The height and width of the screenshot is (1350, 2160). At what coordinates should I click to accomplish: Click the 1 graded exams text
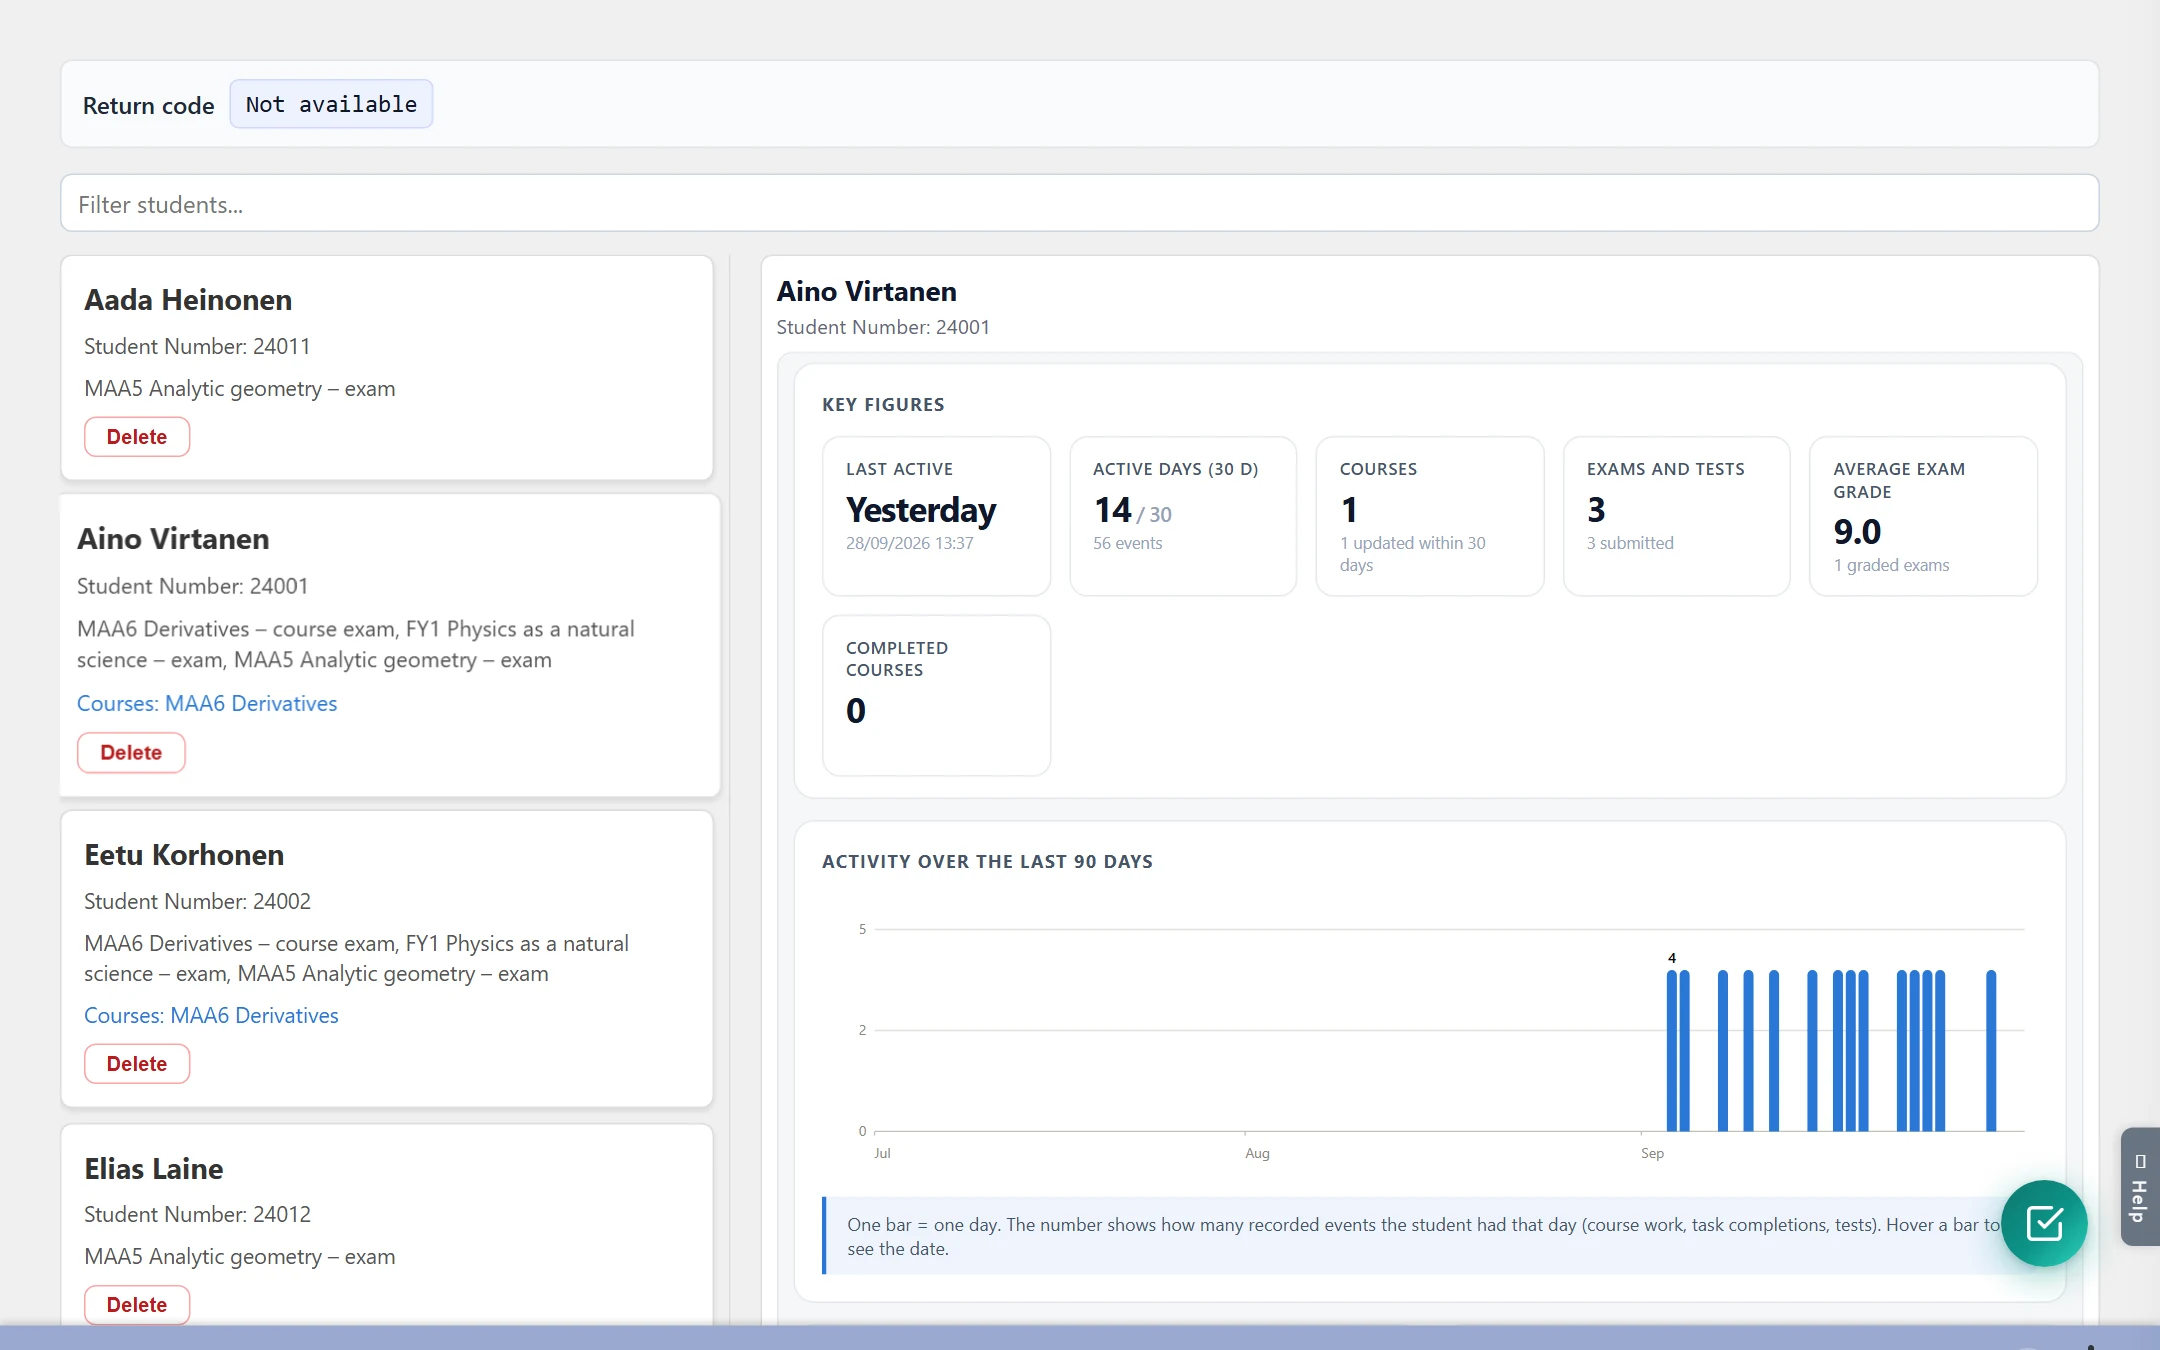1891,565
